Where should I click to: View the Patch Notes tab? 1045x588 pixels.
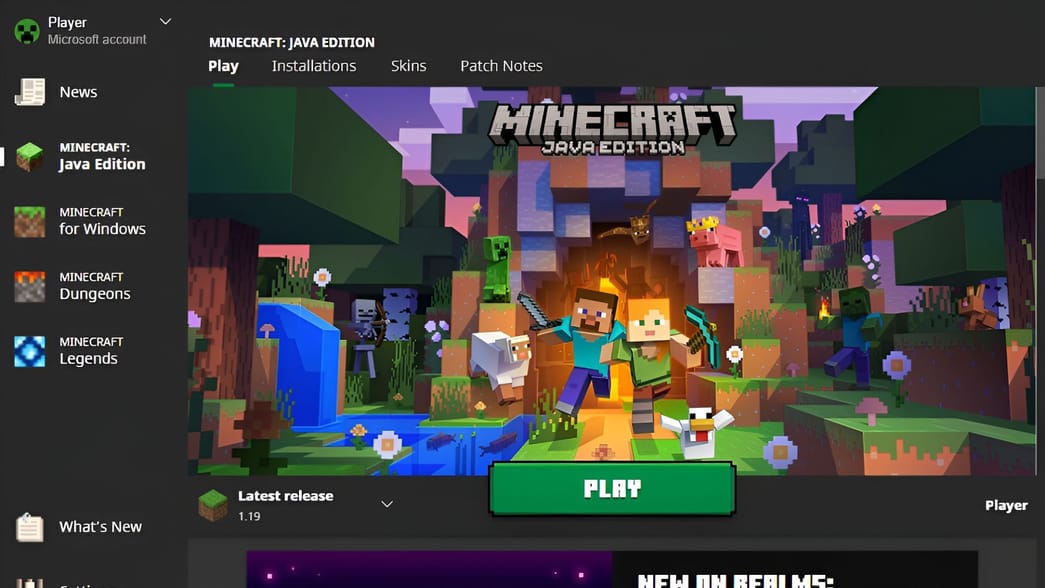[x=501, y=65]
